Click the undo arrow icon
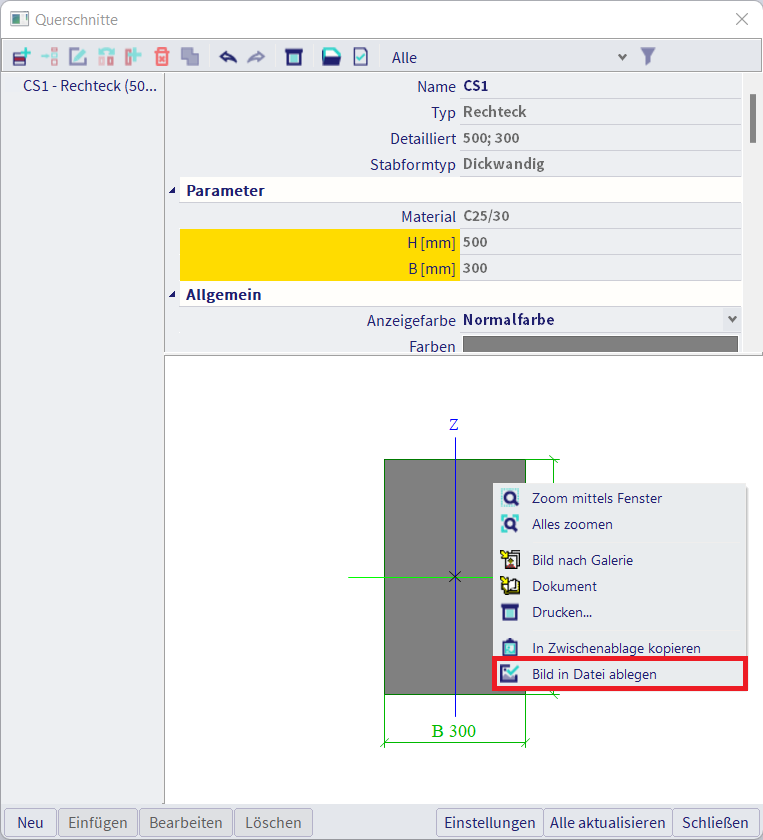The image size is (763, 840). (x=228, y=57)
